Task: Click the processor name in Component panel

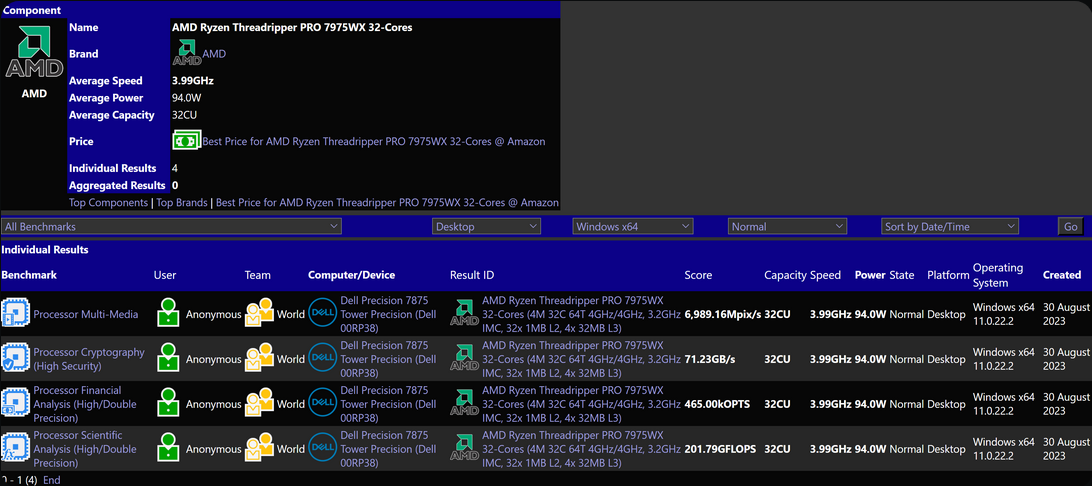Action: click(x=292, y=28)
